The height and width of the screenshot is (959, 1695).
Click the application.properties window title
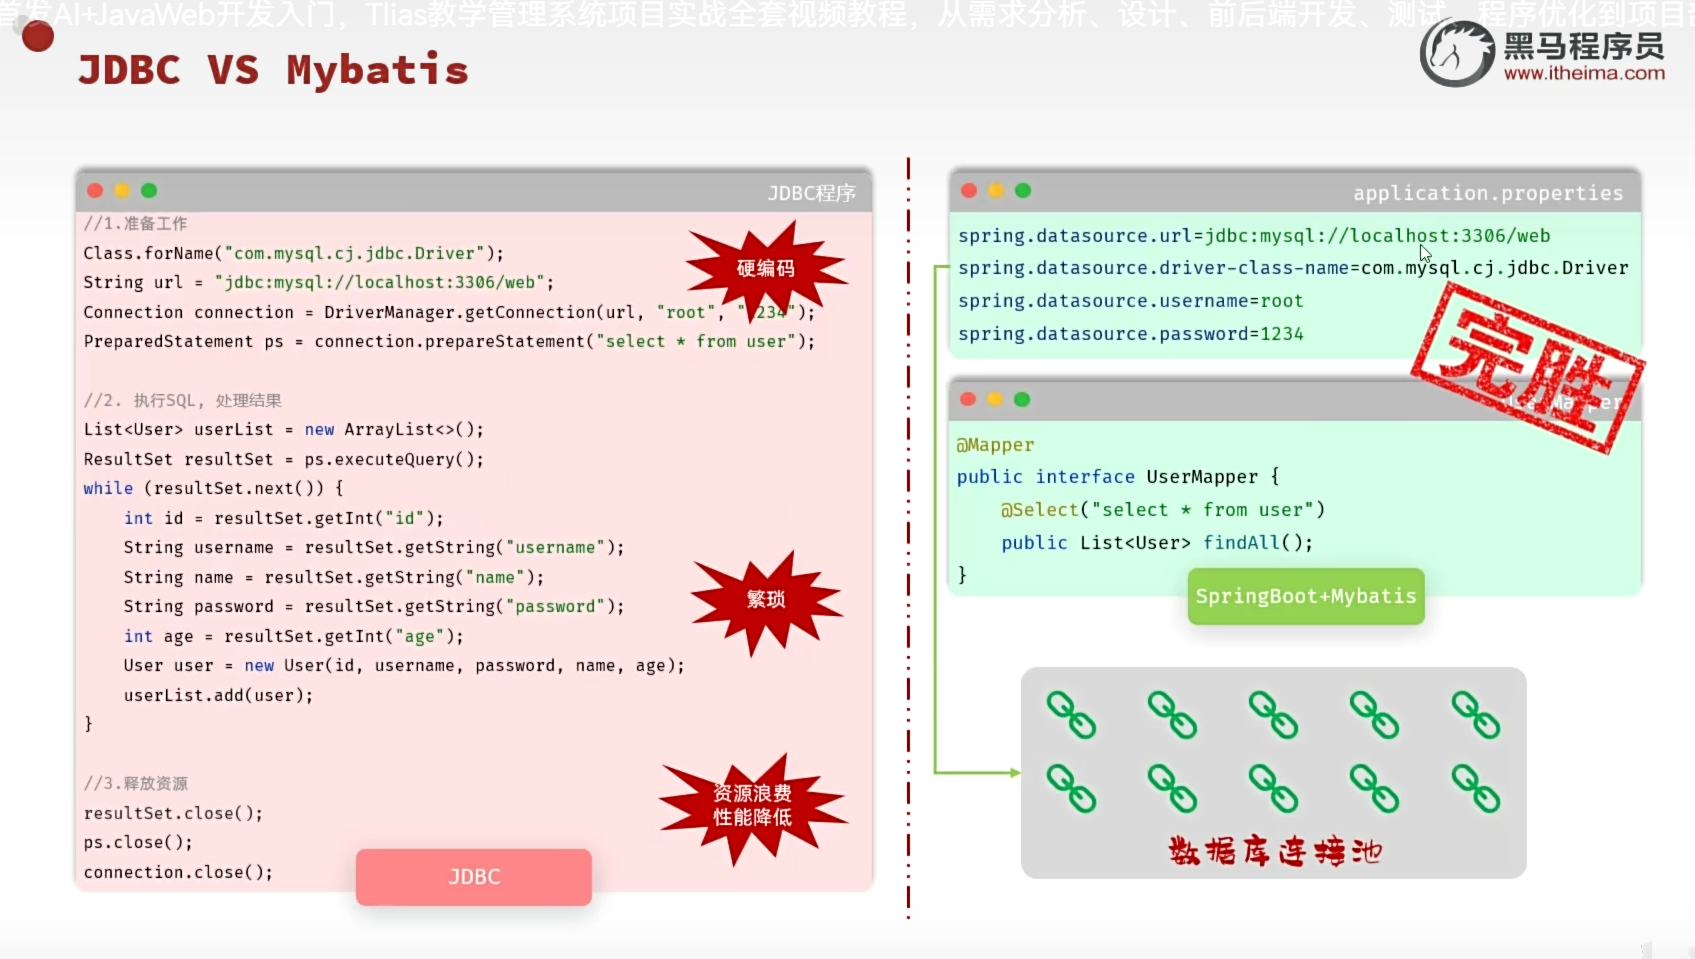point(1488,193)
